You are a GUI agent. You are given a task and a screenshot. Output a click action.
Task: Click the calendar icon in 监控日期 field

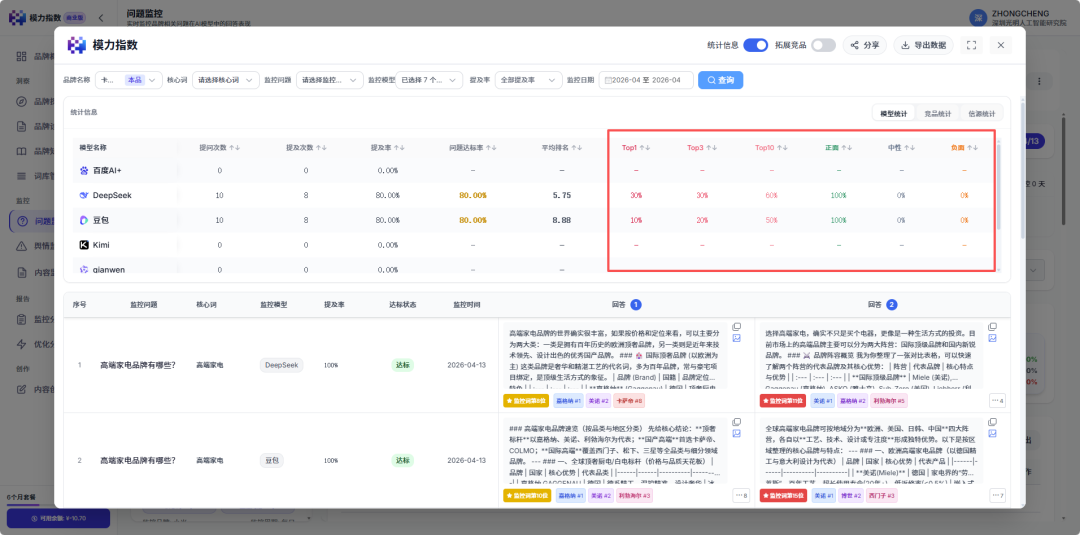pyautogui.click(x=608, y=81)
